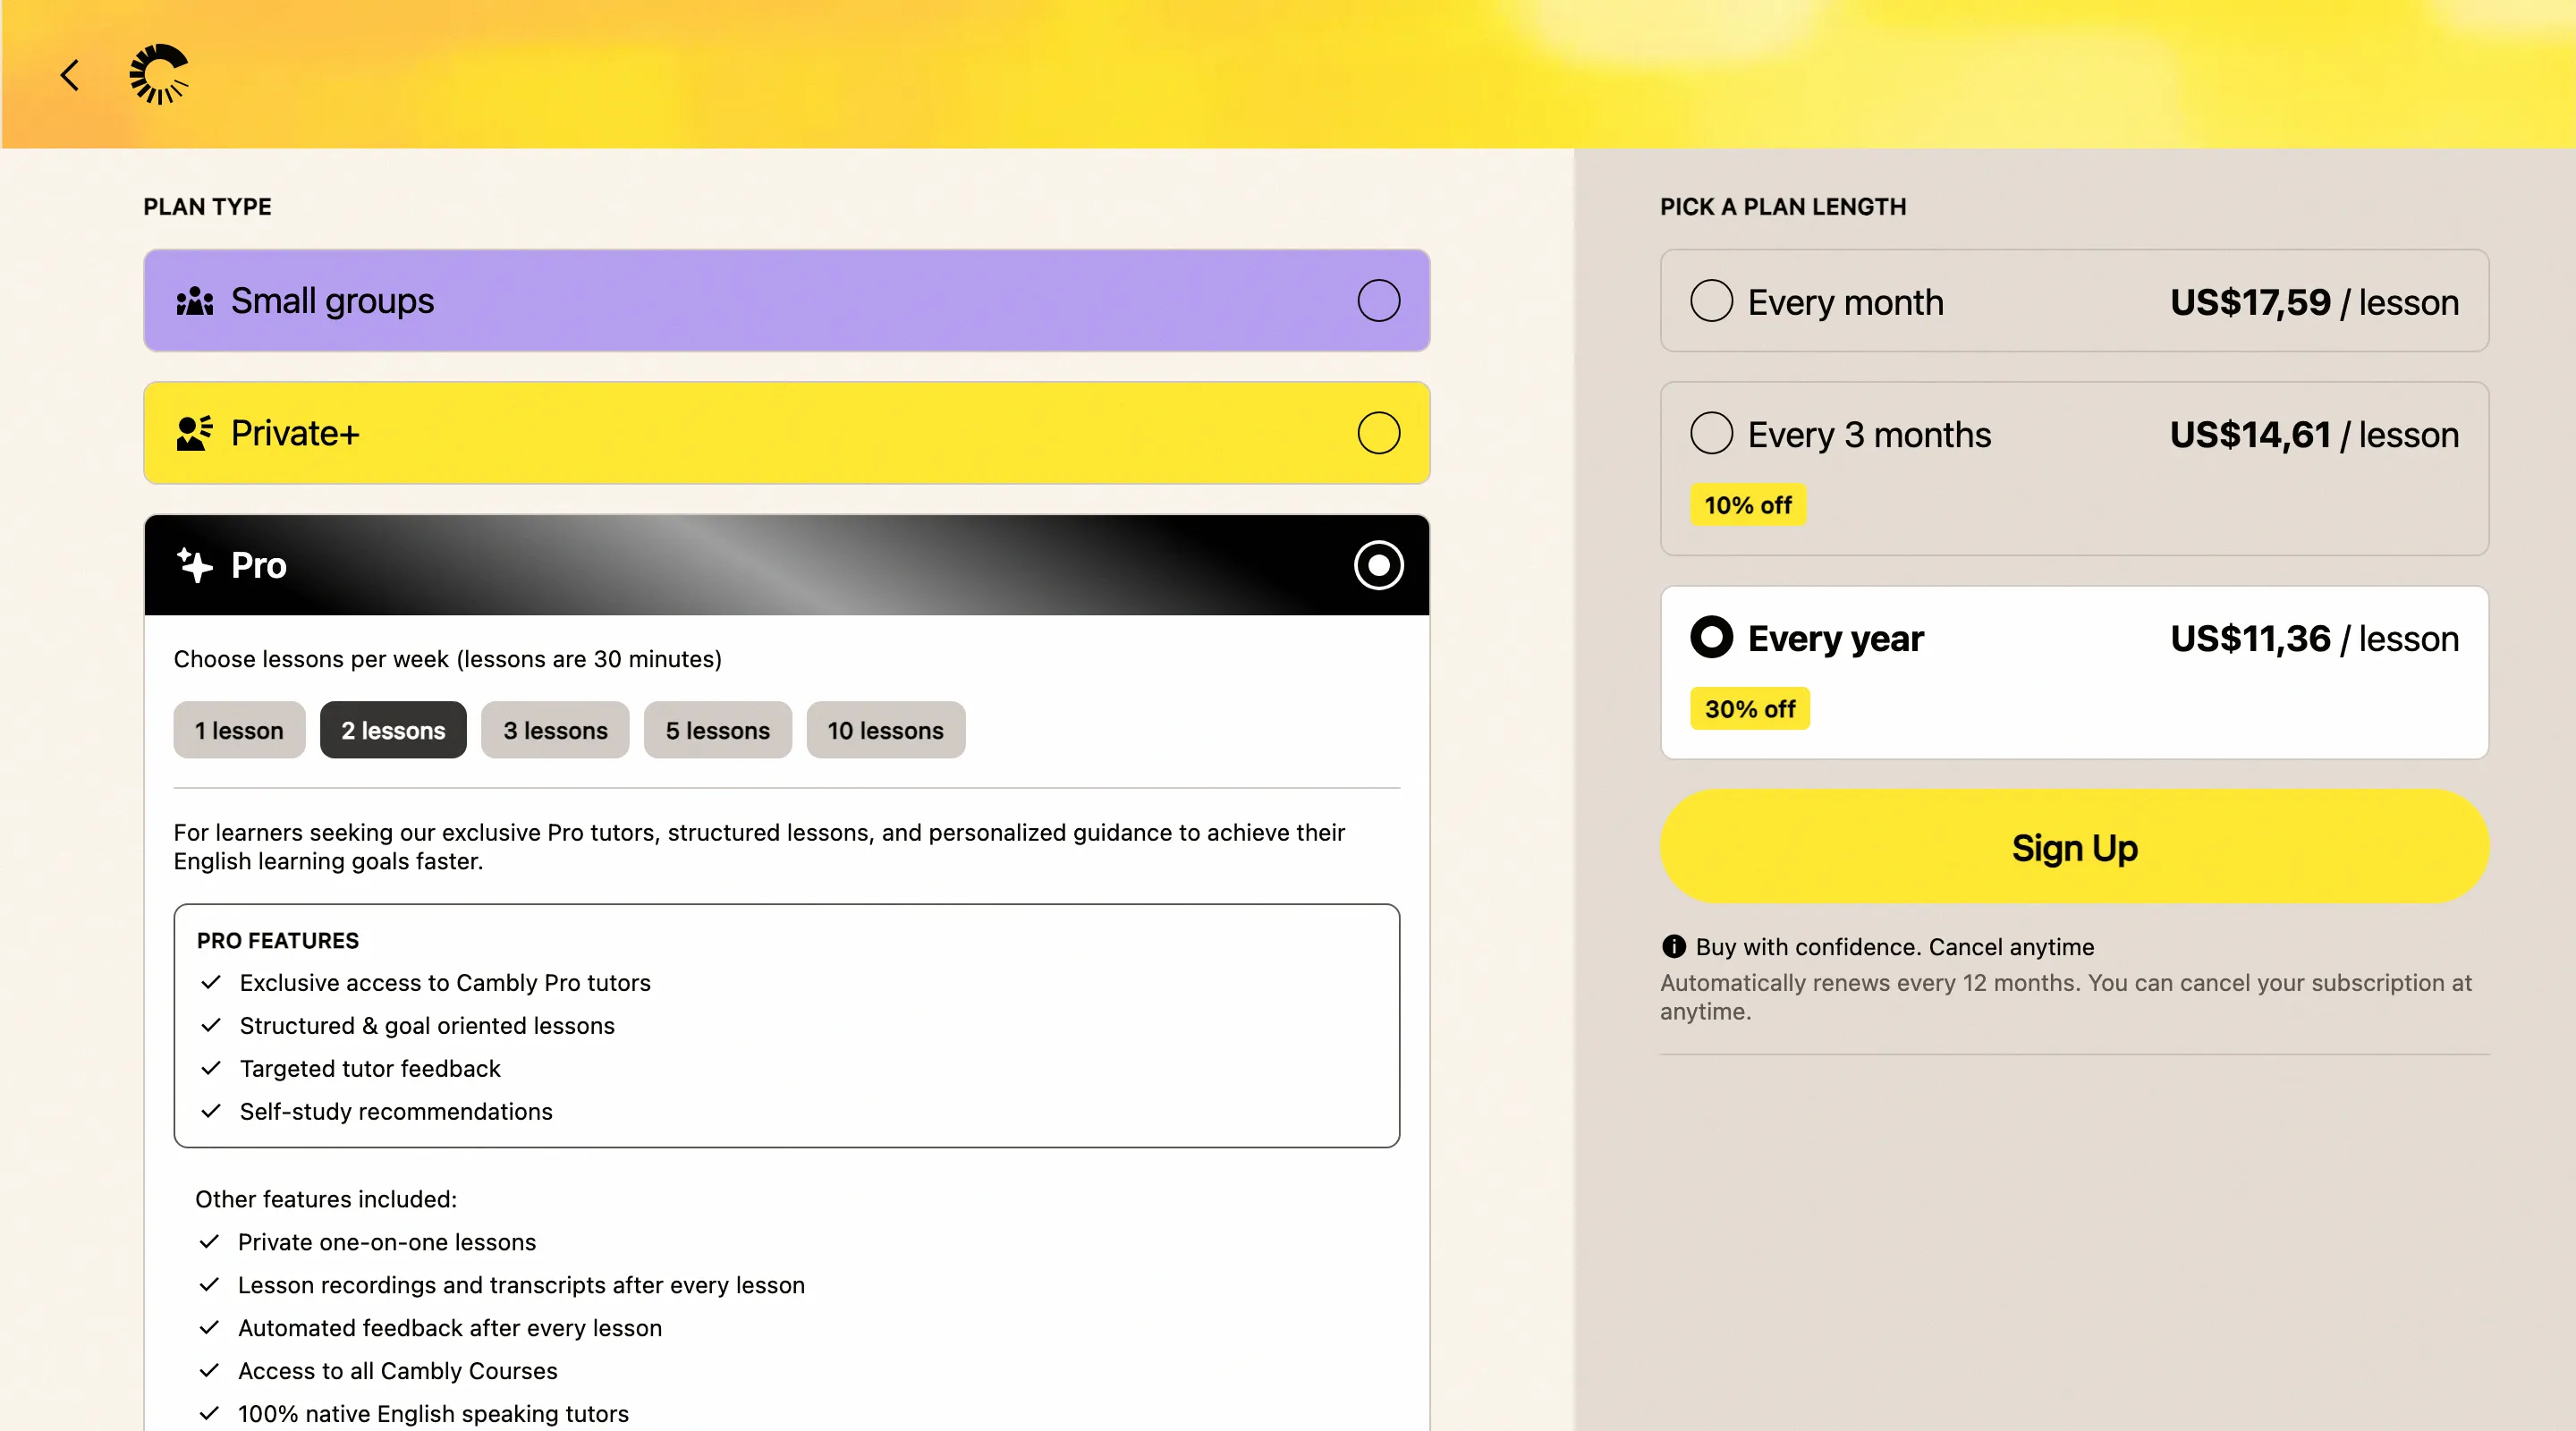Click Automatically renews every 12 months text
Viewport: 2576px width, 1431px height.
pos(2066,996)
